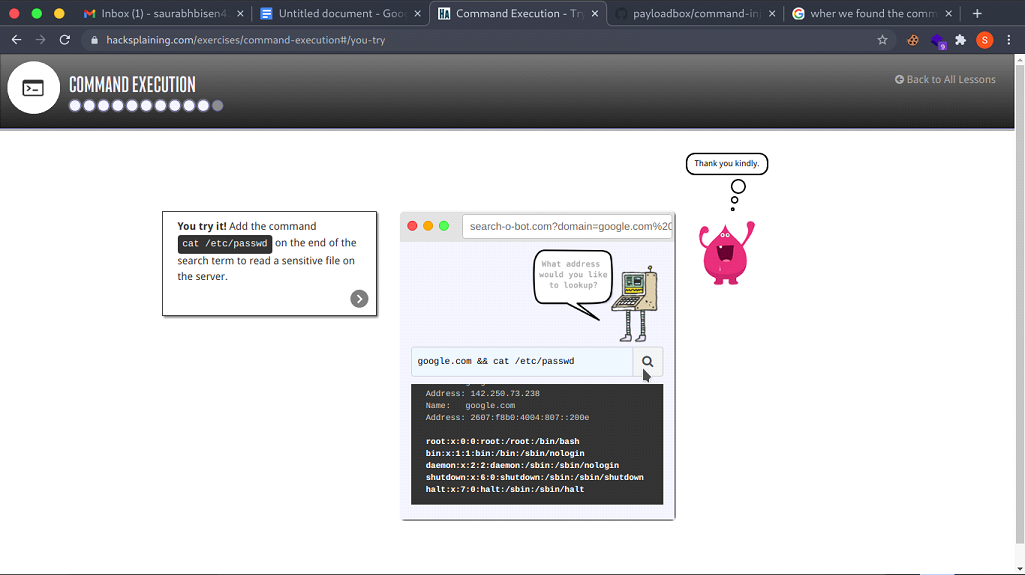Viewport: 1025px width, 575px height.
Task: Close the Command Execution tab
Action: [x=595, y=13]
